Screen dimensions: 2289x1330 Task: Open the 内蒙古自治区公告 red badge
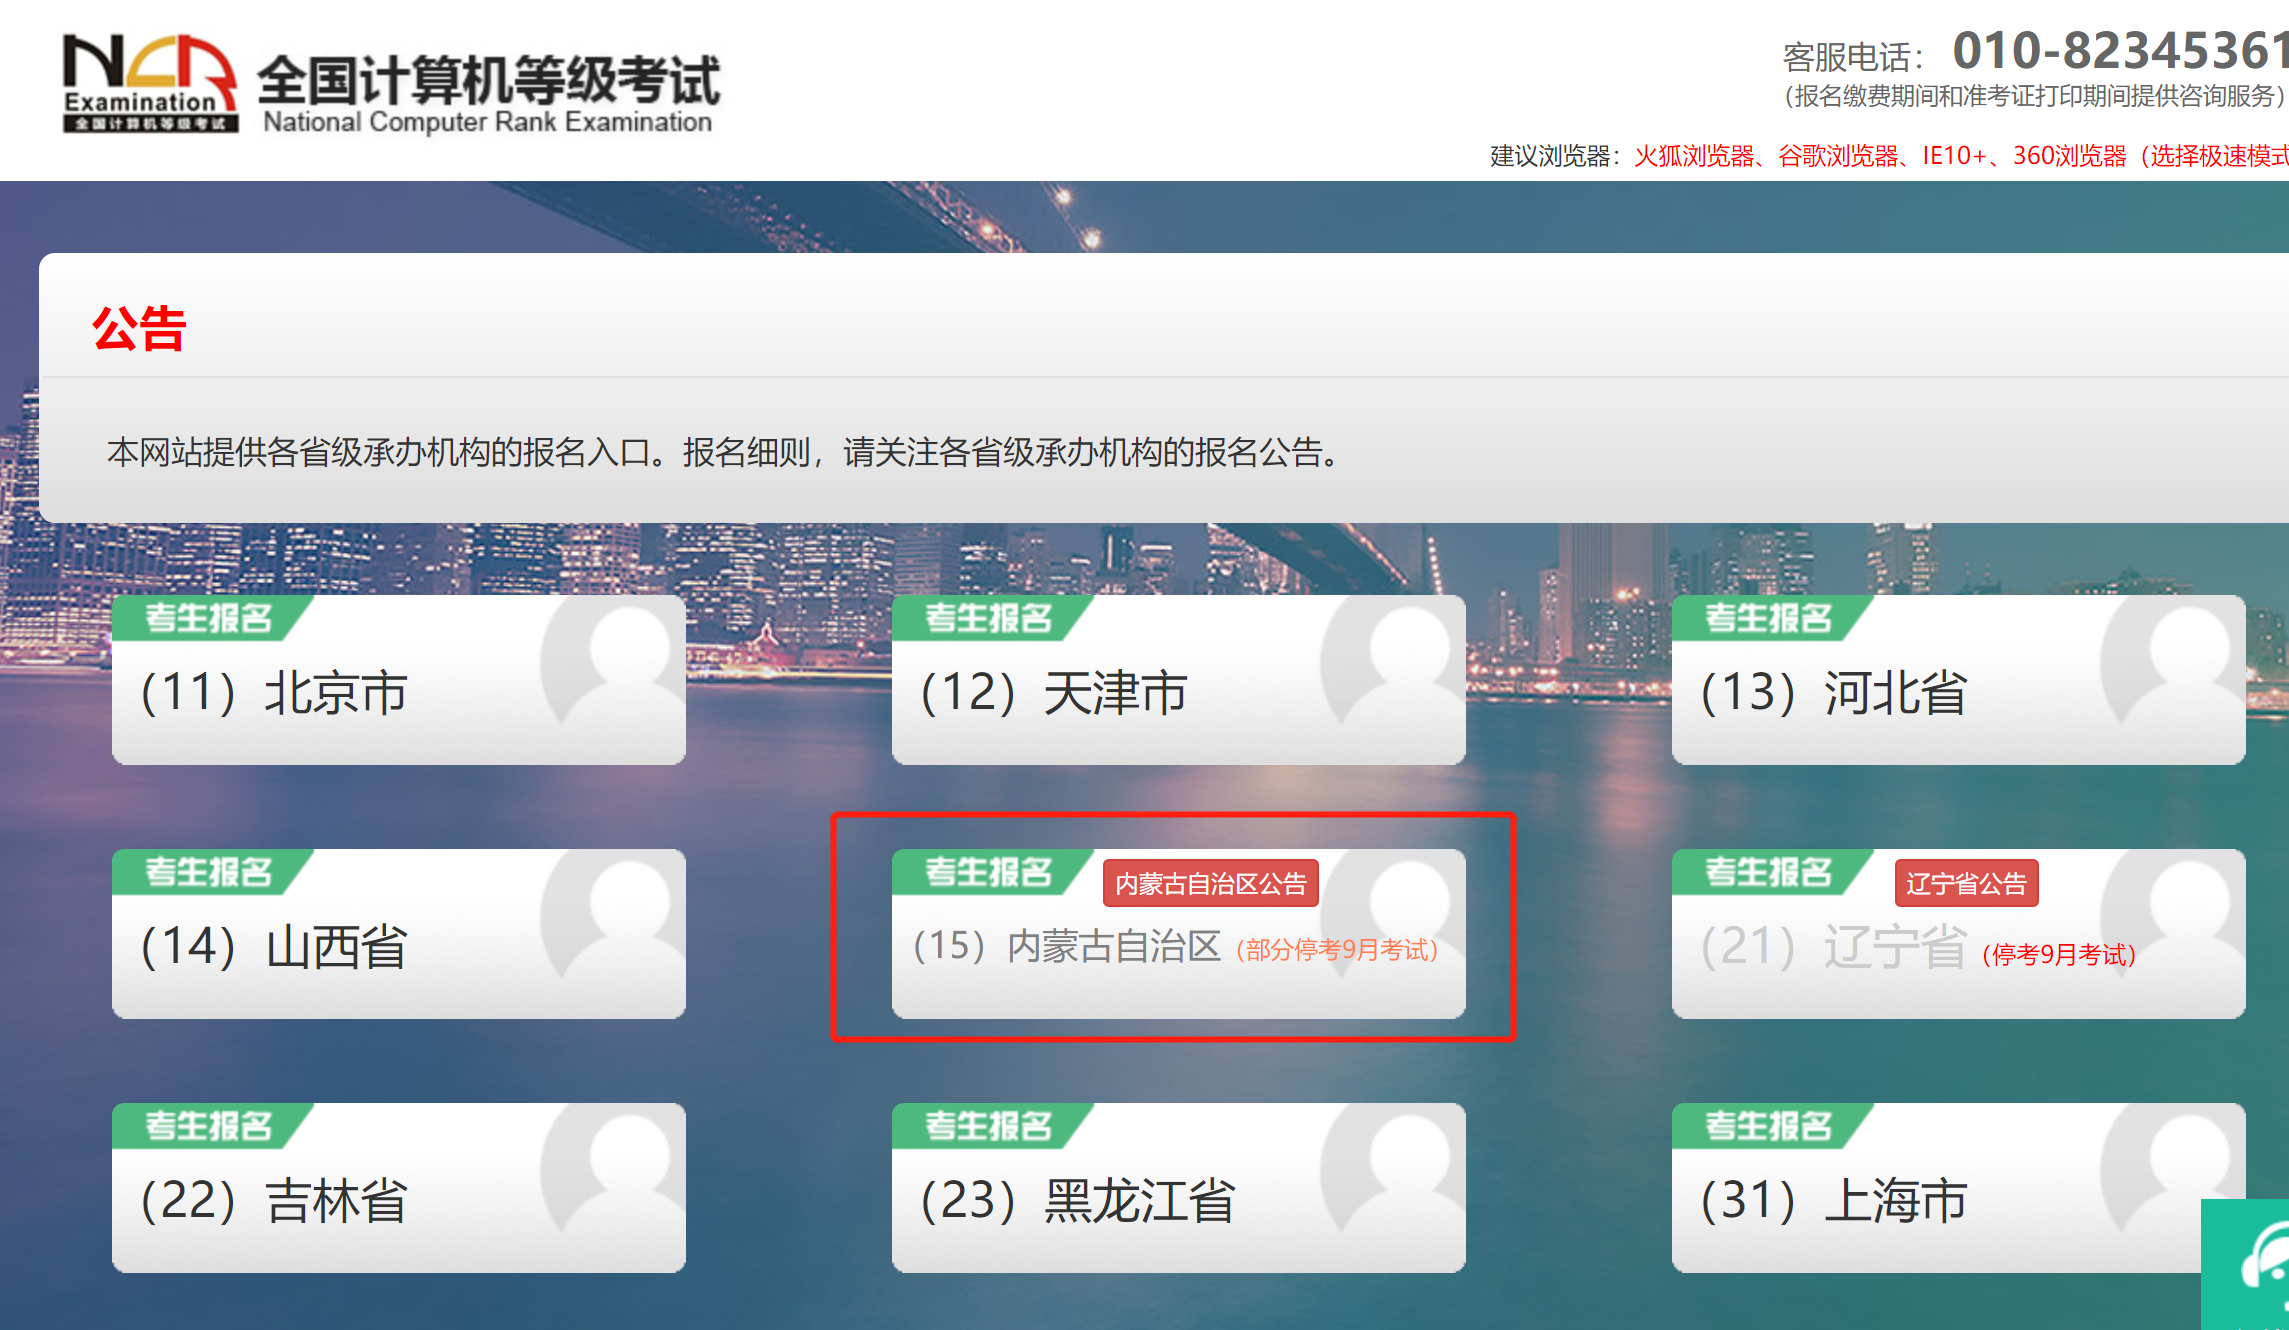click(1210, 884)
